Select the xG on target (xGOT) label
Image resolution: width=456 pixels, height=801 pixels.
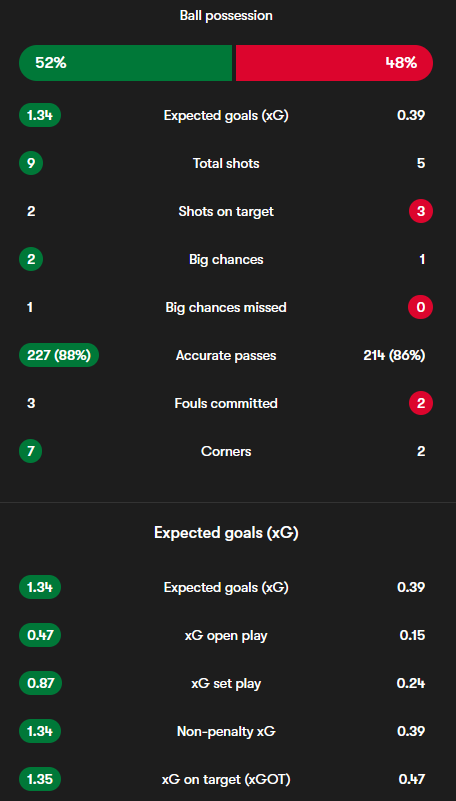click(x=226, y=780)
